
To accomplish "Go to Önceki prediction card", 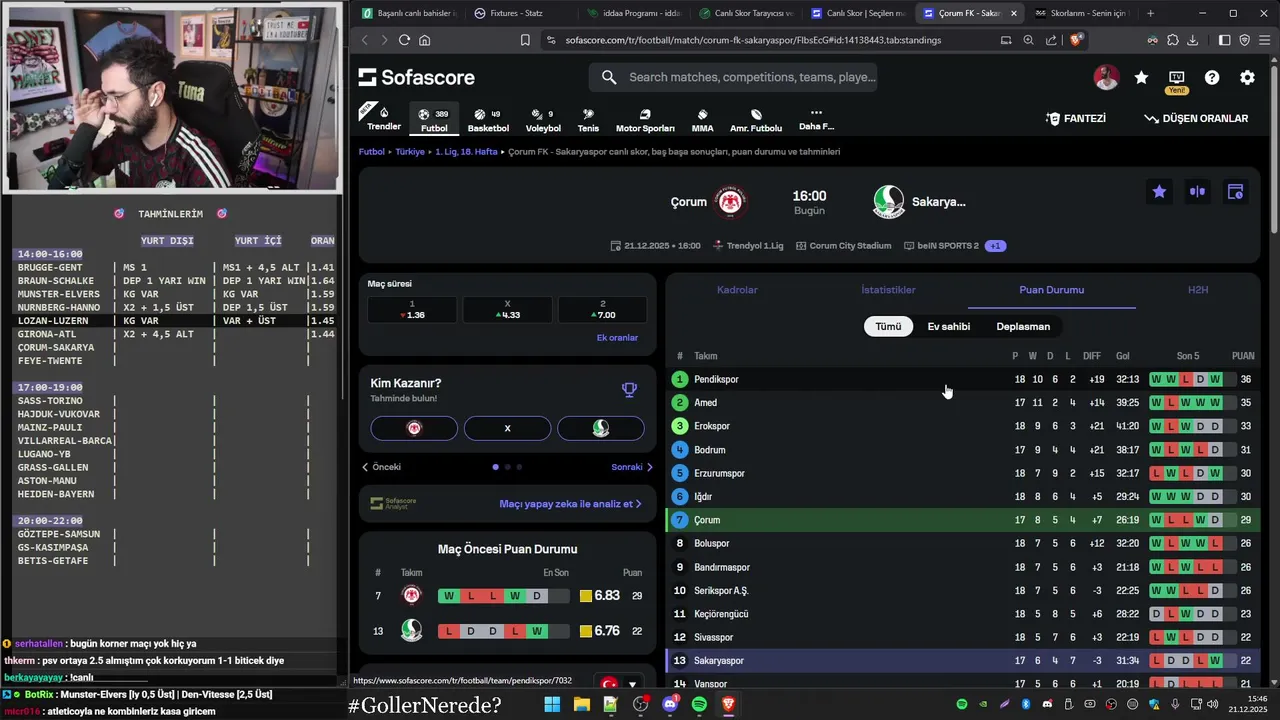I will pyautogui.click(x=381, y=467).
